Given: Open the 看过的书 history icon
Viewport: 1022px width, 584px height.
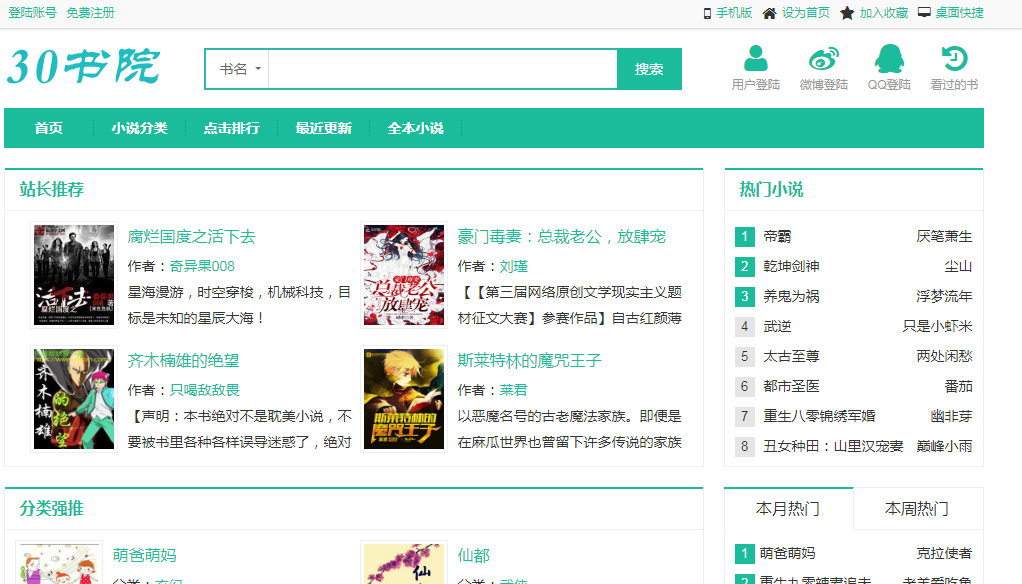Looking at the screenshot, I should click(x=954, y=58).
